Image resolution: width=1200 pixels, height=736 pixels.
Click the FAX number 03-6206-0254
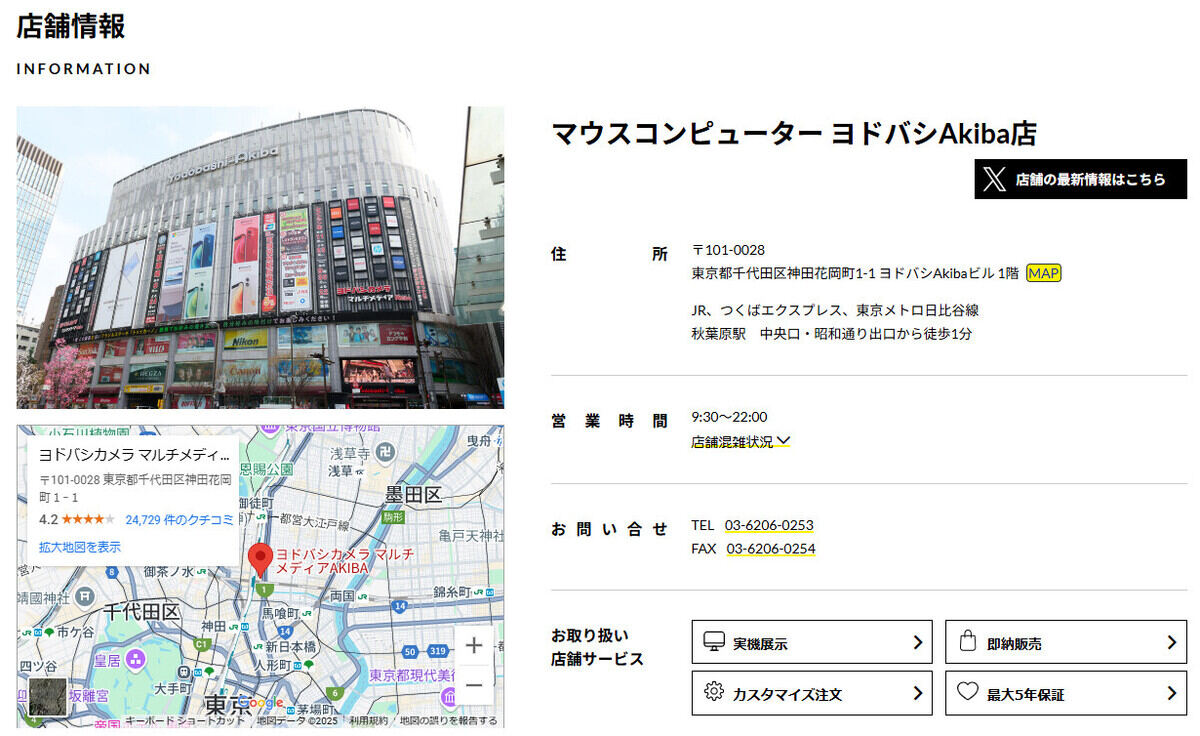[770, 549]
